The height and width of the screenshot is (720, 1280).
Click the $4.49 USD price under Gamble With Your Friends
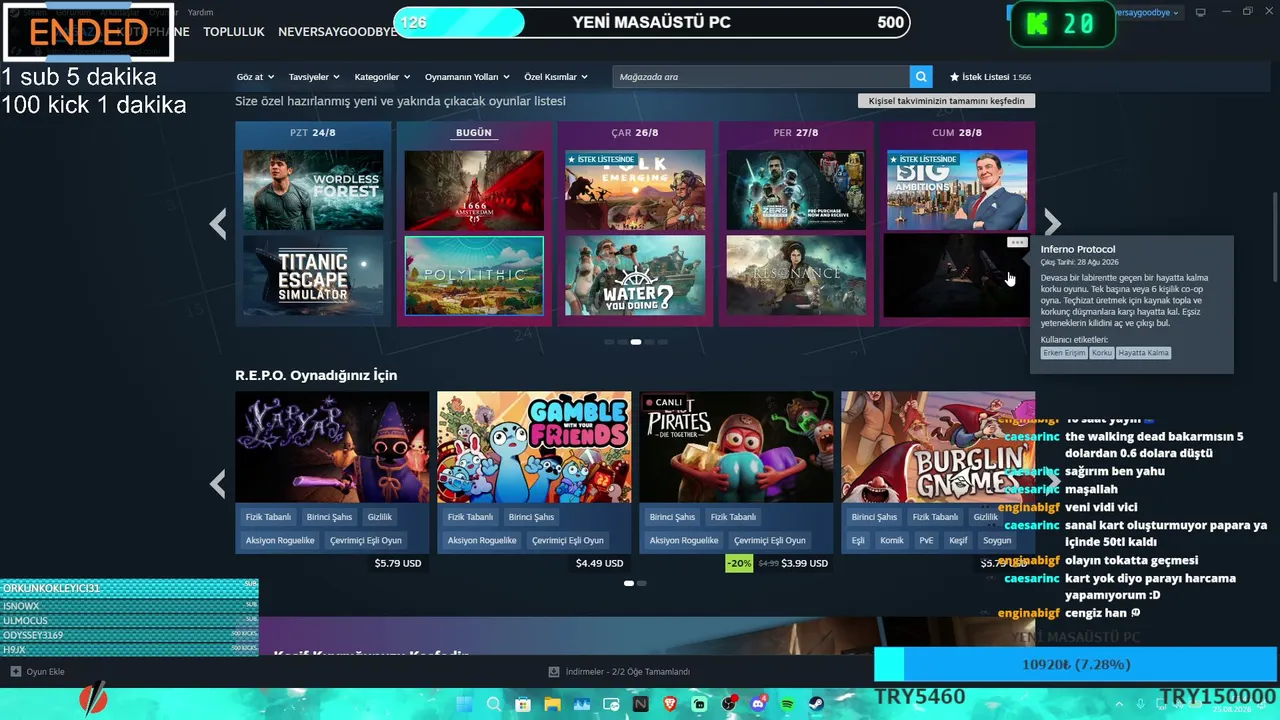599,563
